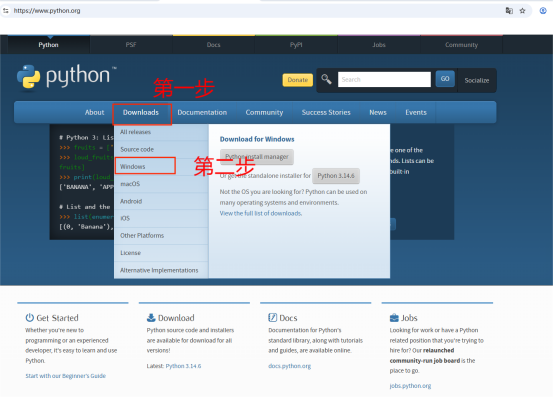Viewport: 553px width, 398px height.
Task: Click the Docs section heading
Action: tap(288, 318)
